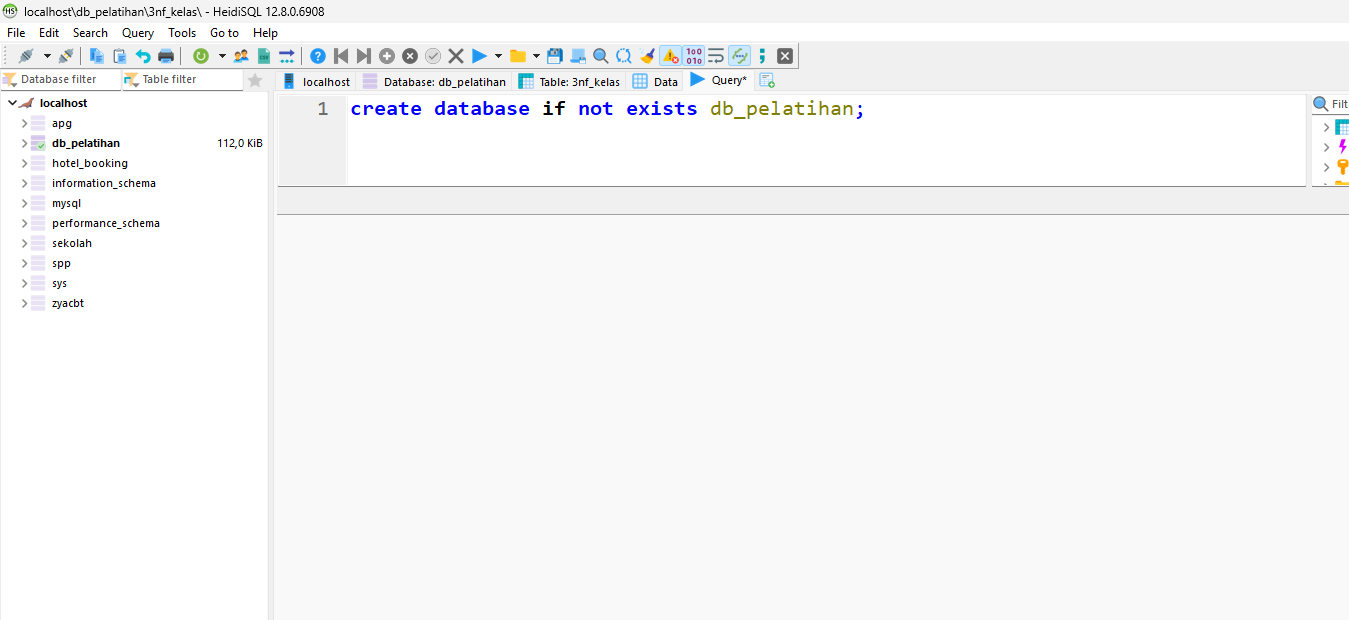
Task: Collapse the localhost tree node
Action: click(x=12, y=103)
